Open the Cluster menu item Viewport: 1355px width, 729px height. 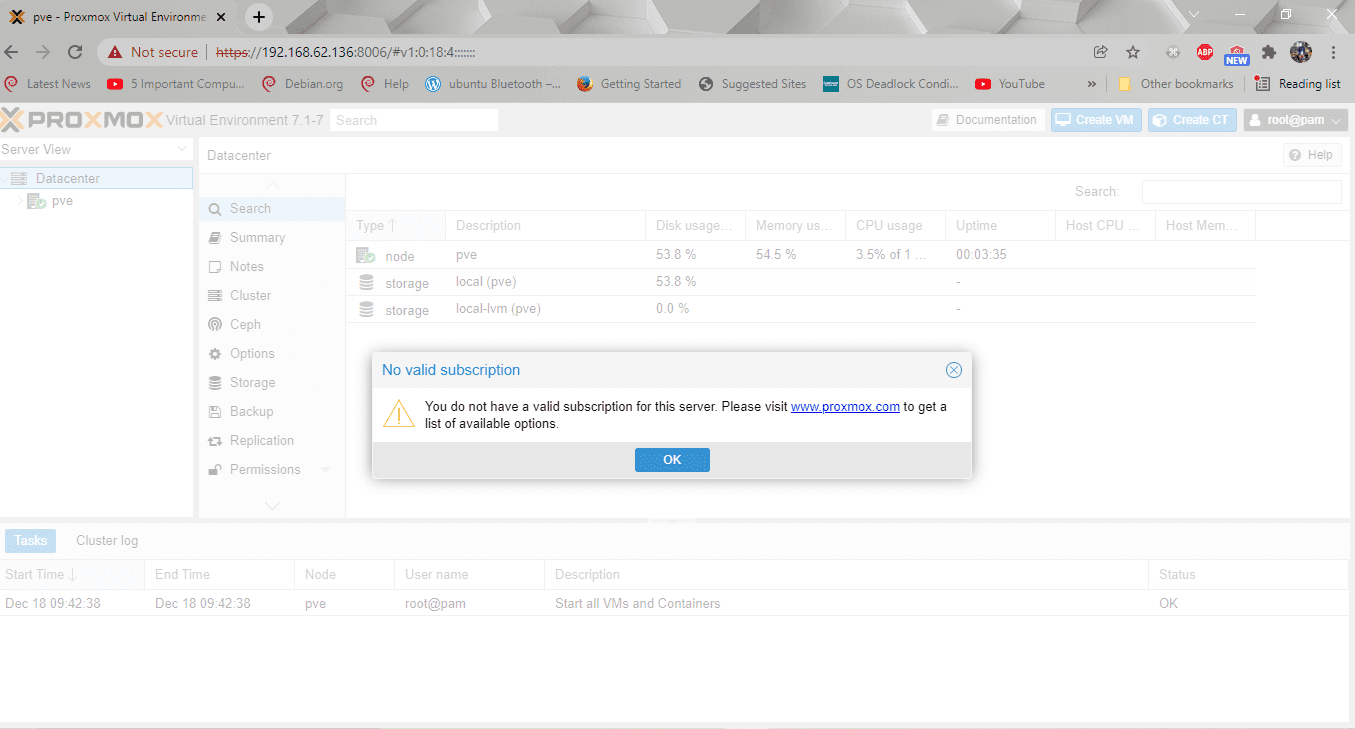coord(272,295)
